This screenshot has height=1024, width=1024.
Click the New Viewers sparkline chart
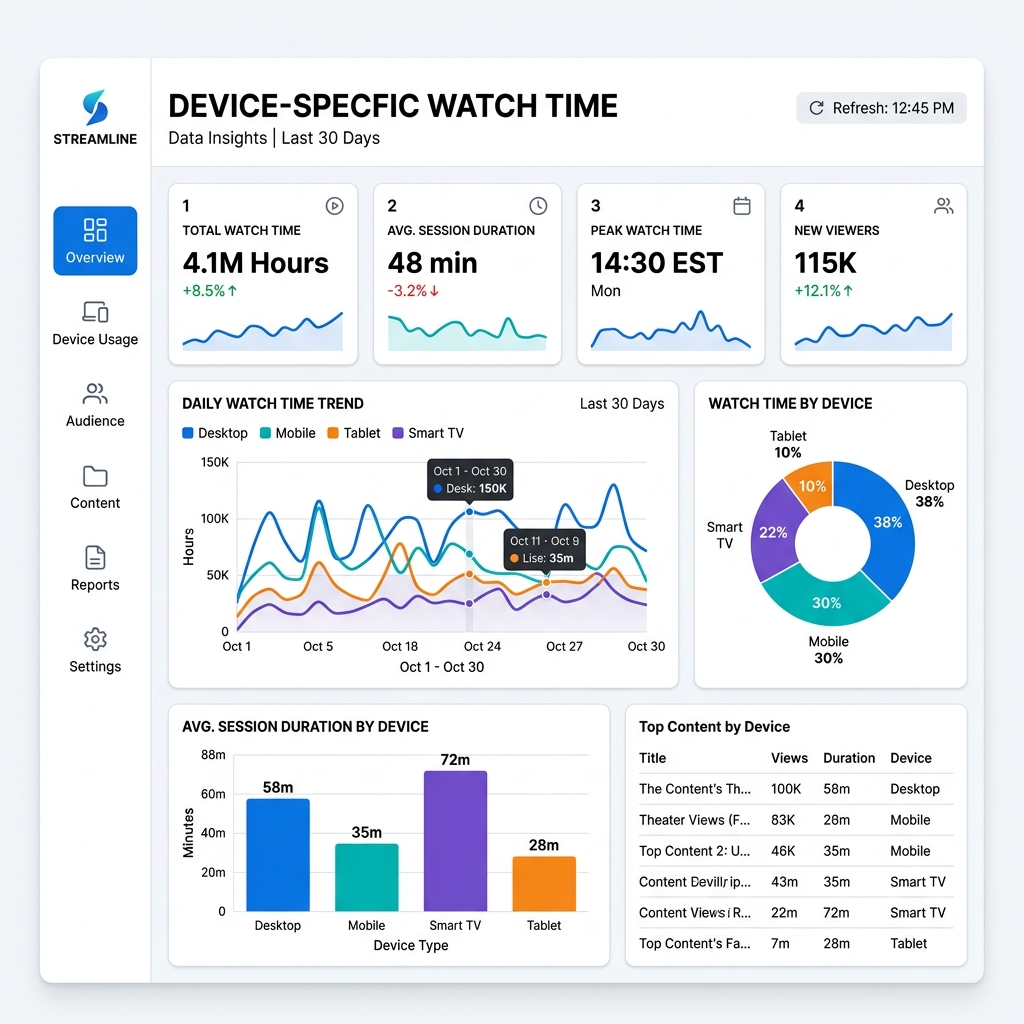point(873,331)
